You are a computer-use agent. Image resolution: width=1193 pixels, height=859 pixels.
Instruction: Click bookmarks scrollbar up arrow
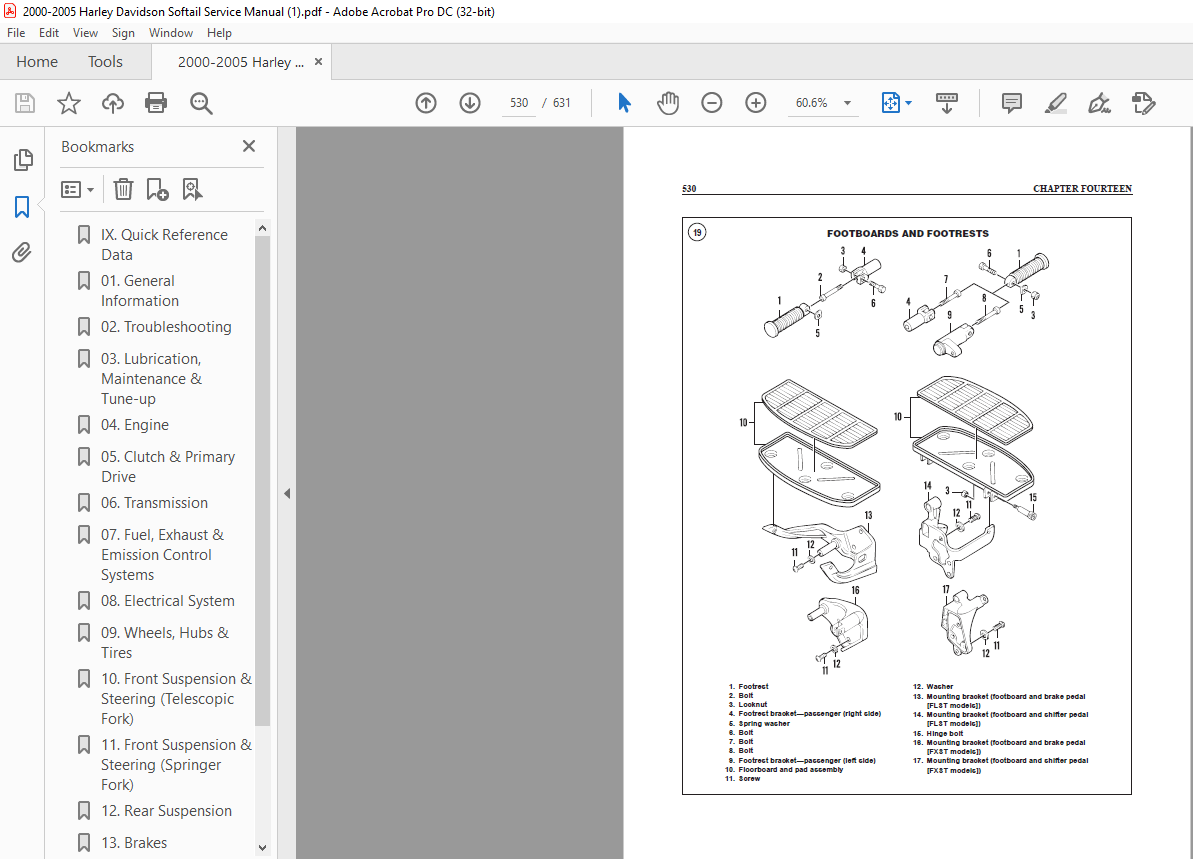click(262, 228)
